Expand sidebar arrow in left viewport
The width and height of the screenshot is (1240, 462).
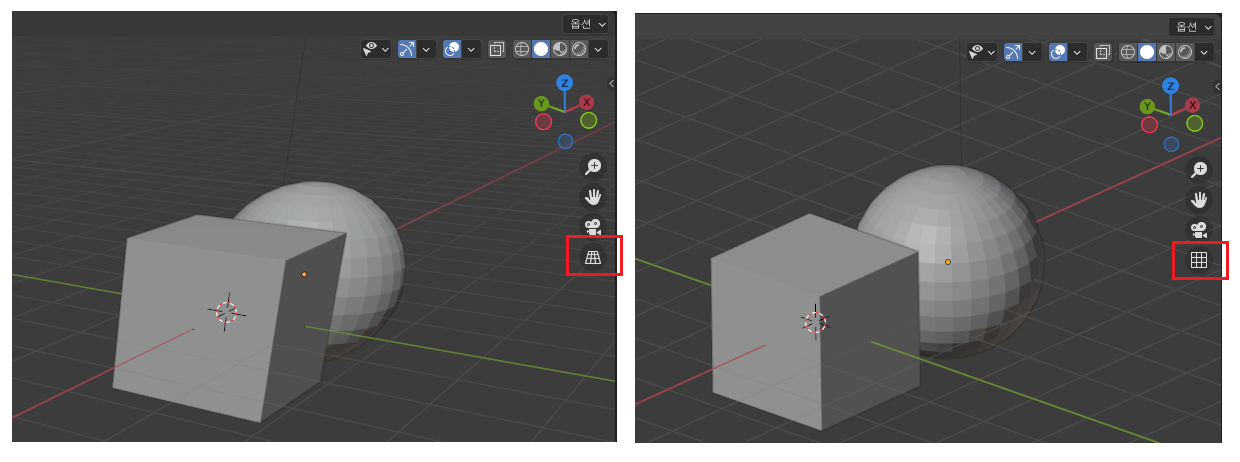(612, 84)
